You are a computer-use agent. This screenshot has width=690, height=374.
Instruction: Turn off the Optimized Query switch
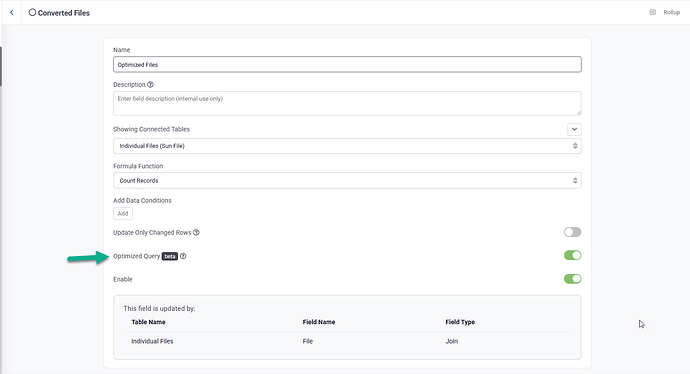[573, 255]
